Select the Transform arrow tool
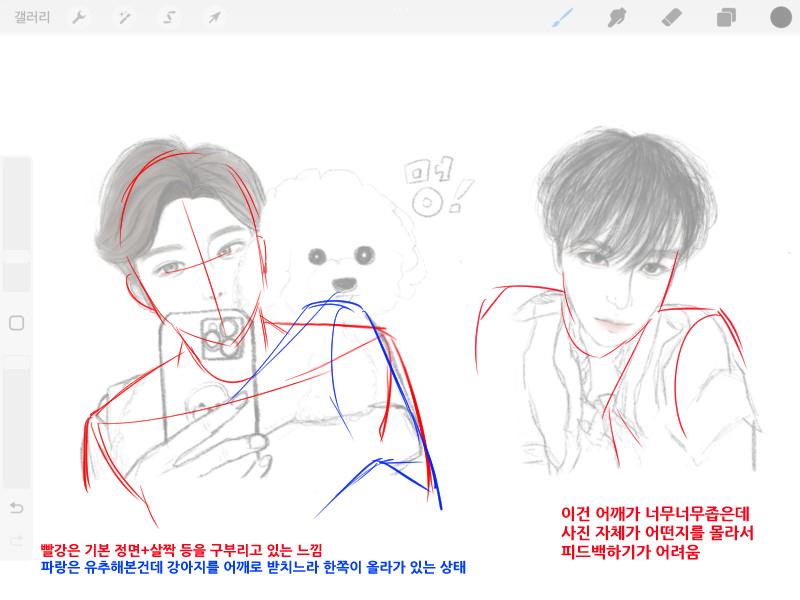 tap(214, 18)
